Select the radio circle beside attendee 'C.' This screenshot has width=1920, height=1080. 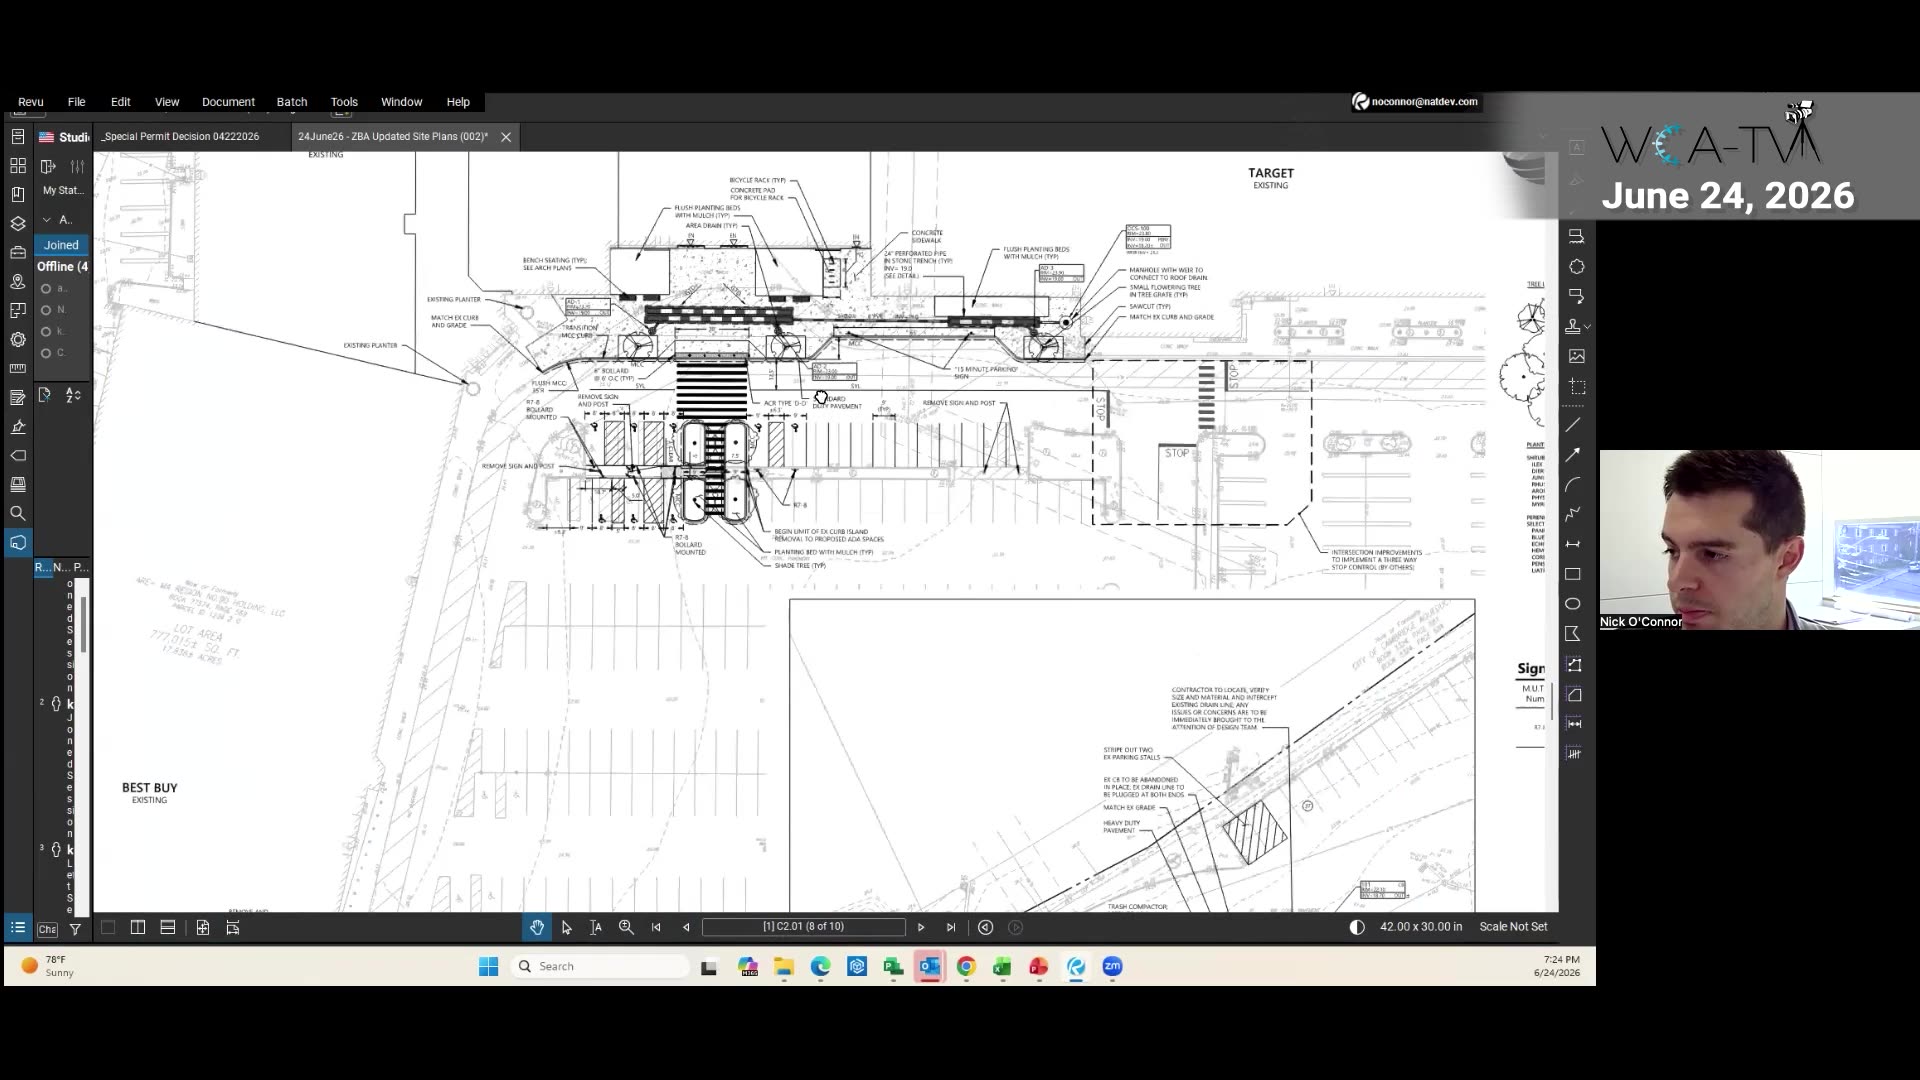coord(46,353)
